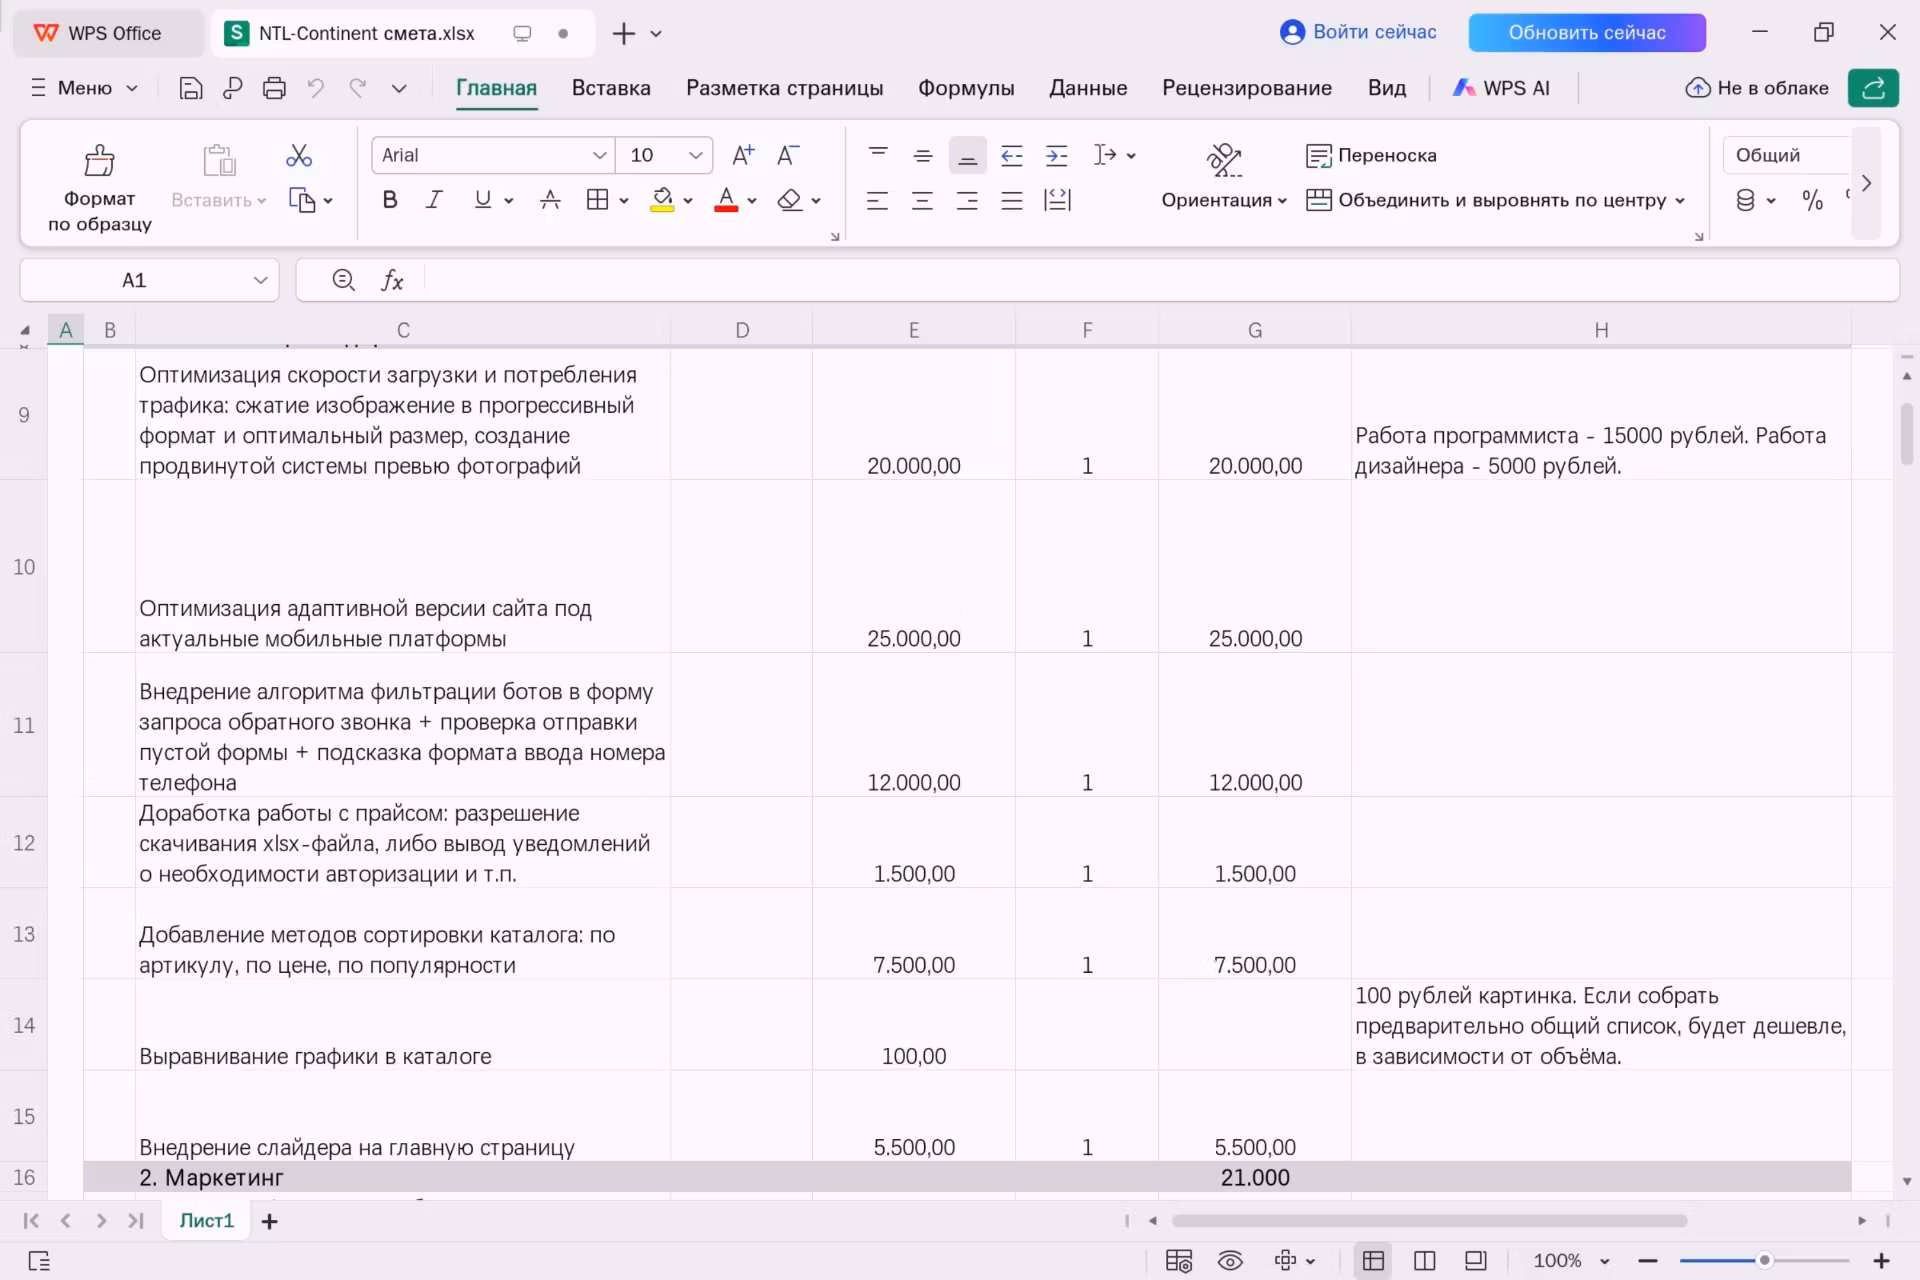Switch to Page Break Preview icon

click(1476, 1261)
